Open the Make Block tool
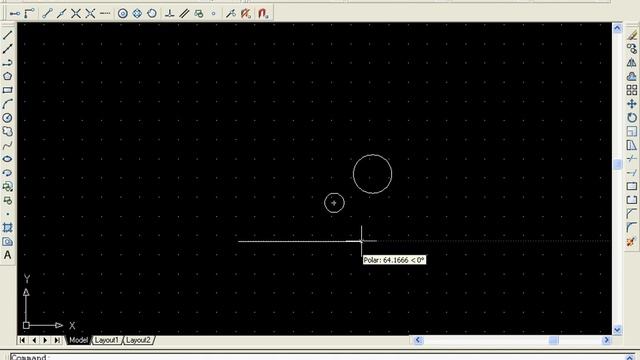 [7, 200]
